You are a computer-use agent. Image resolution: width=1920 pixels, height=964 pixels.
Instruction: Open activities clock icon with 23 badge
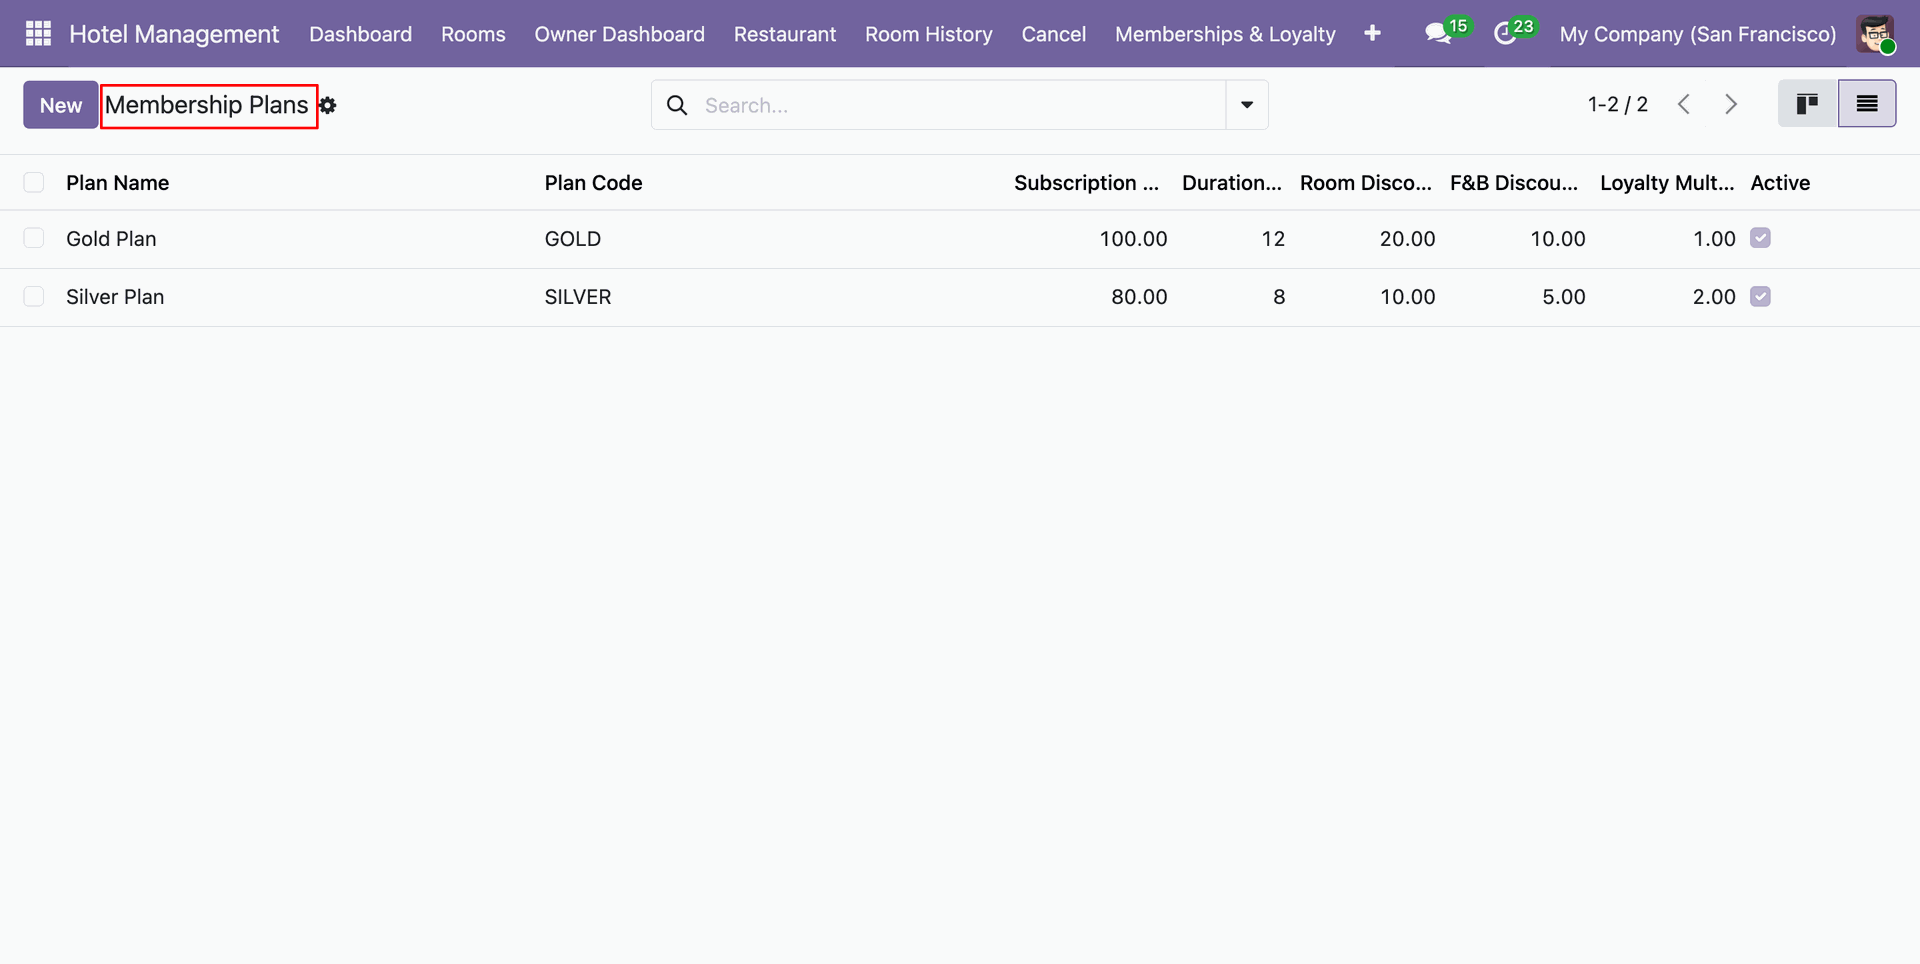[1514, 32]
